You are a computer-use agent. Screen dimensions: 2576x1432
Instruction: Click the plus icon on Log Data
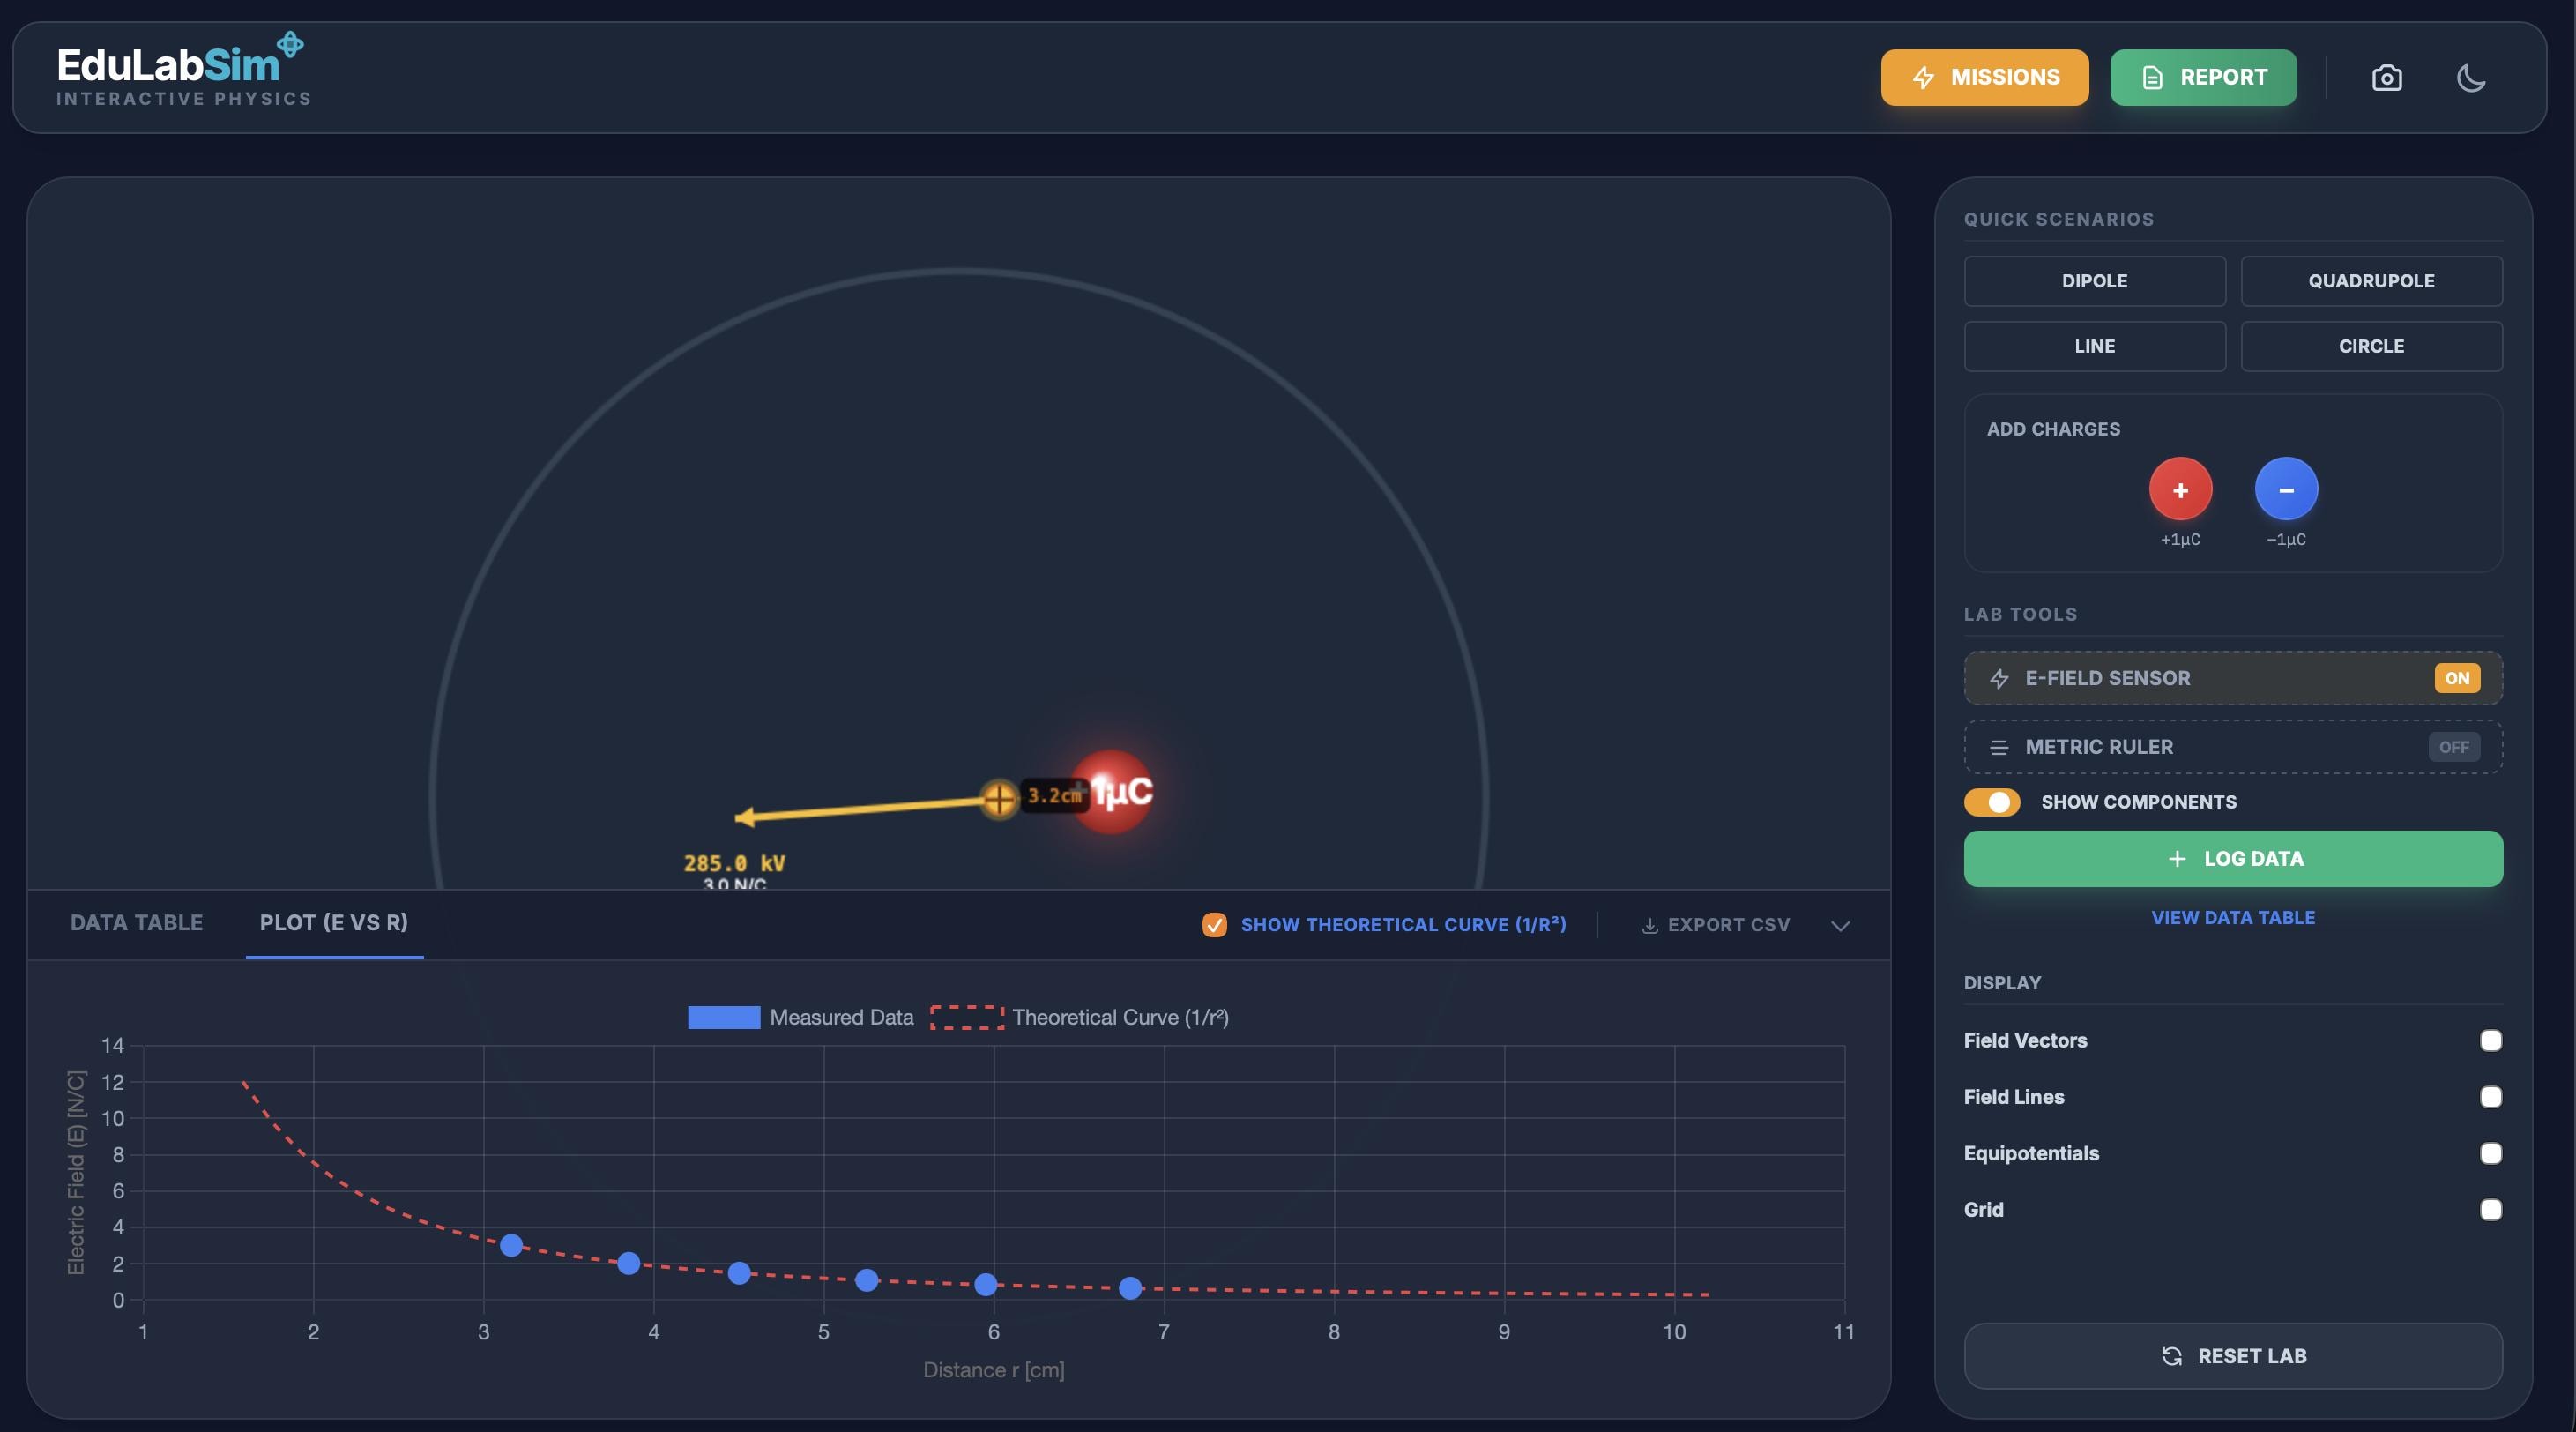2176,858
